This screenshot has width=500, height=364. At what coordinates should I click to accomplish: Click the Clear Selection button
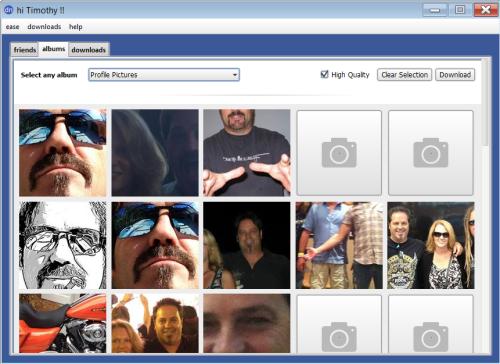(404, 75)
